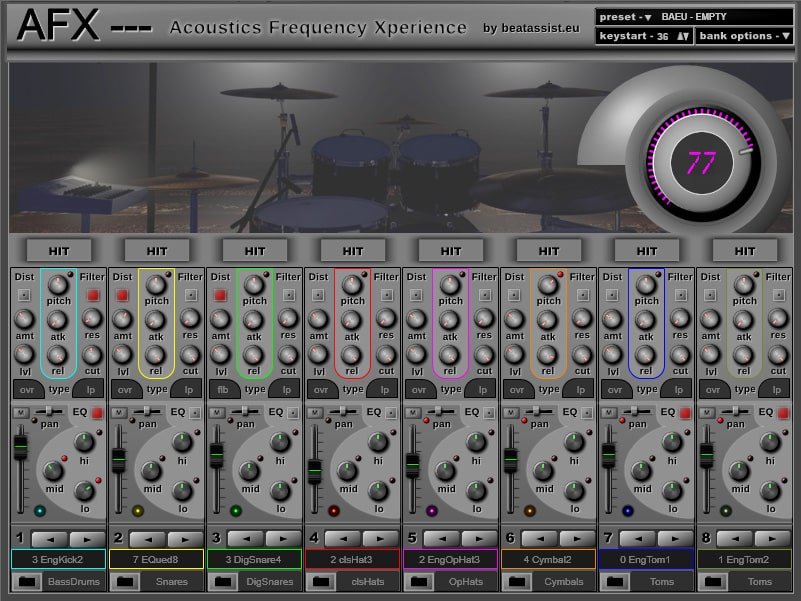Select next sample arrow on channel 4
The image size is (801, 601).
click(x=381, y=539)
